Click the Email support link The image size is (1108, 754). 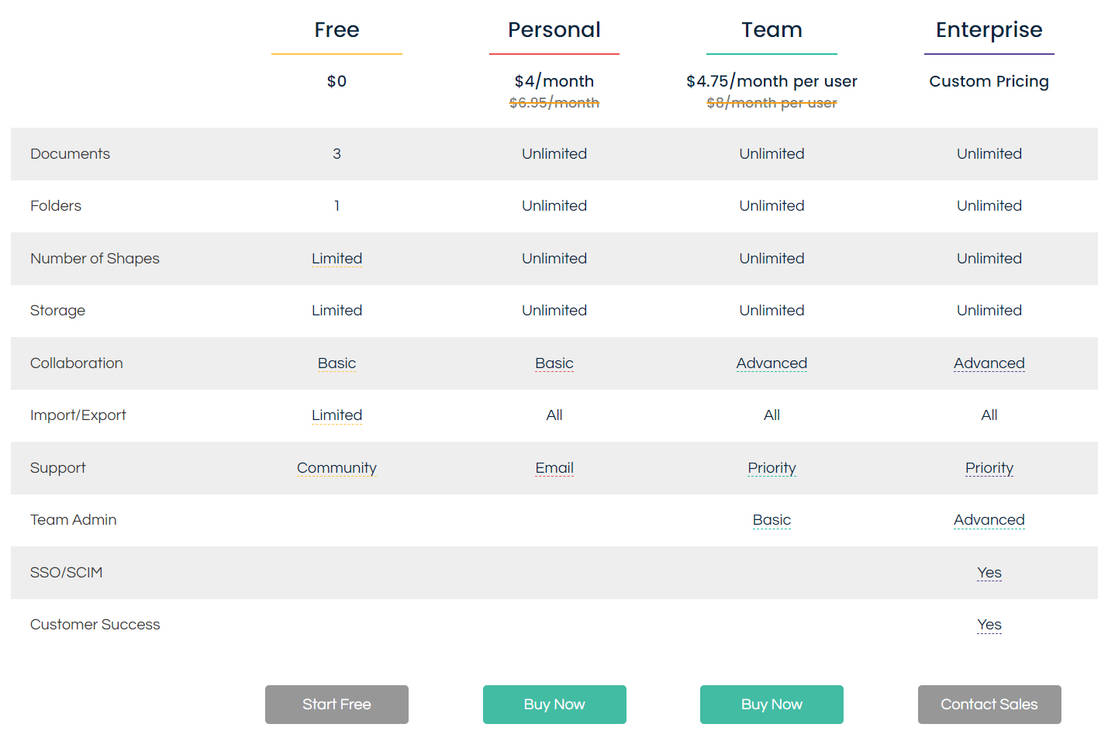click(x=554, y=468)
